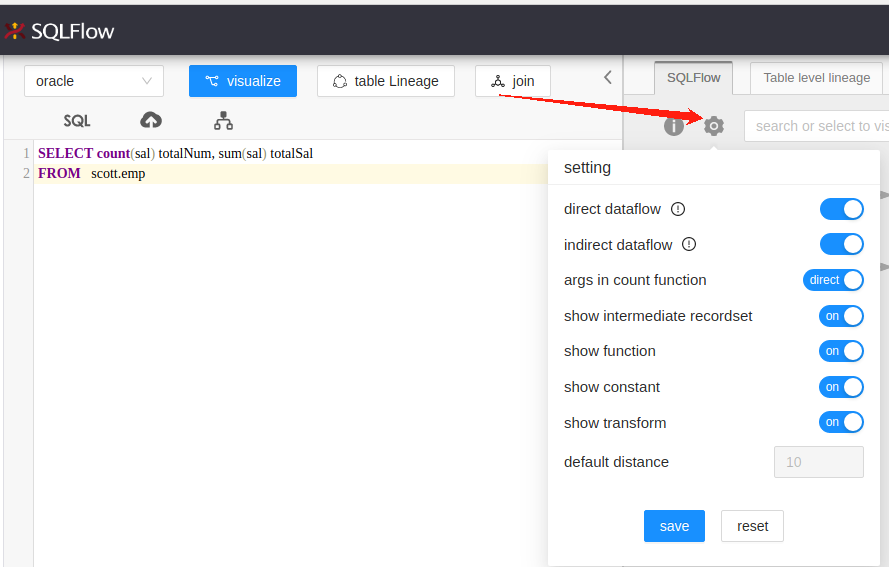Image resolution: width=889 pixels, height=567 pixels.
Task: Click the SQLFlow logo icon
Action: (x=14, y=31)
